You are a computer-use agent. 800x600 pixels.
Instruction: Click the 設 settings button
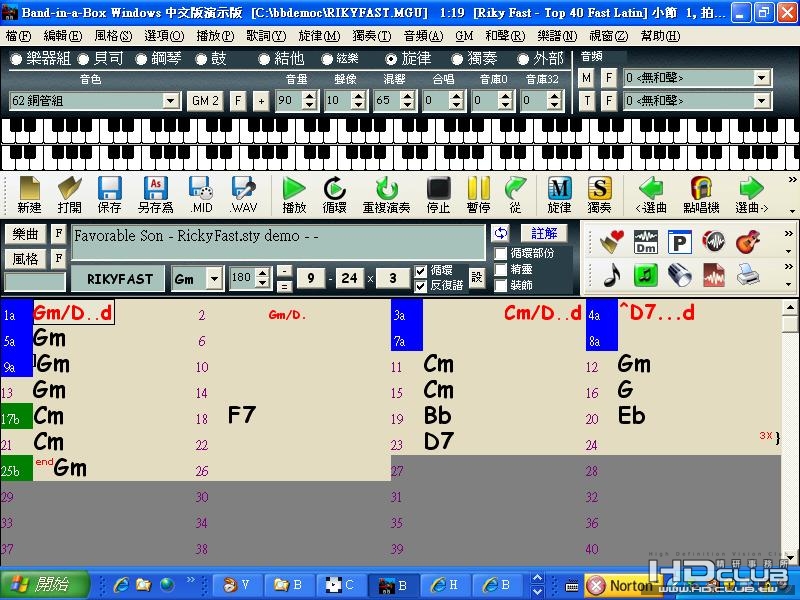point(477,278)
